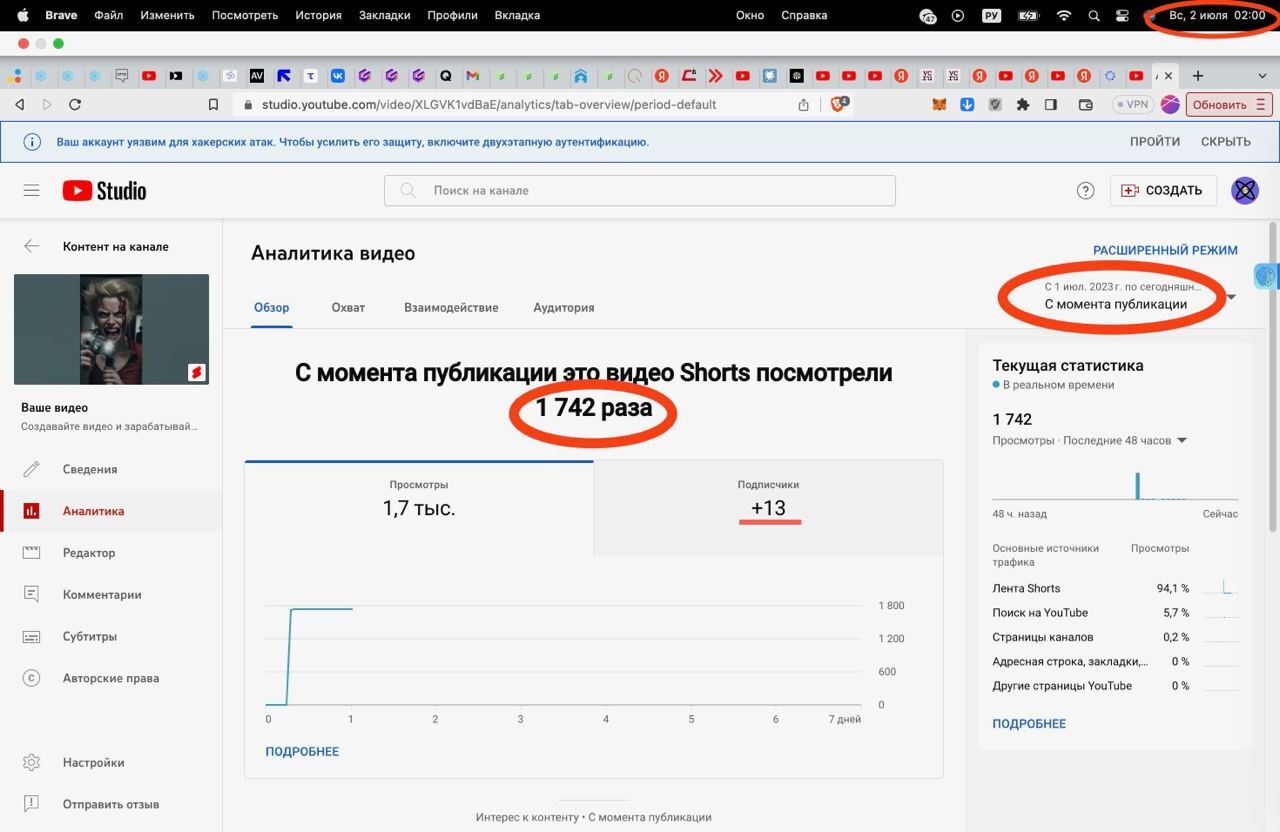Switch to the Аудитория tab
The width and height of the screenshot is (1280, 832).
coord(563,308)
